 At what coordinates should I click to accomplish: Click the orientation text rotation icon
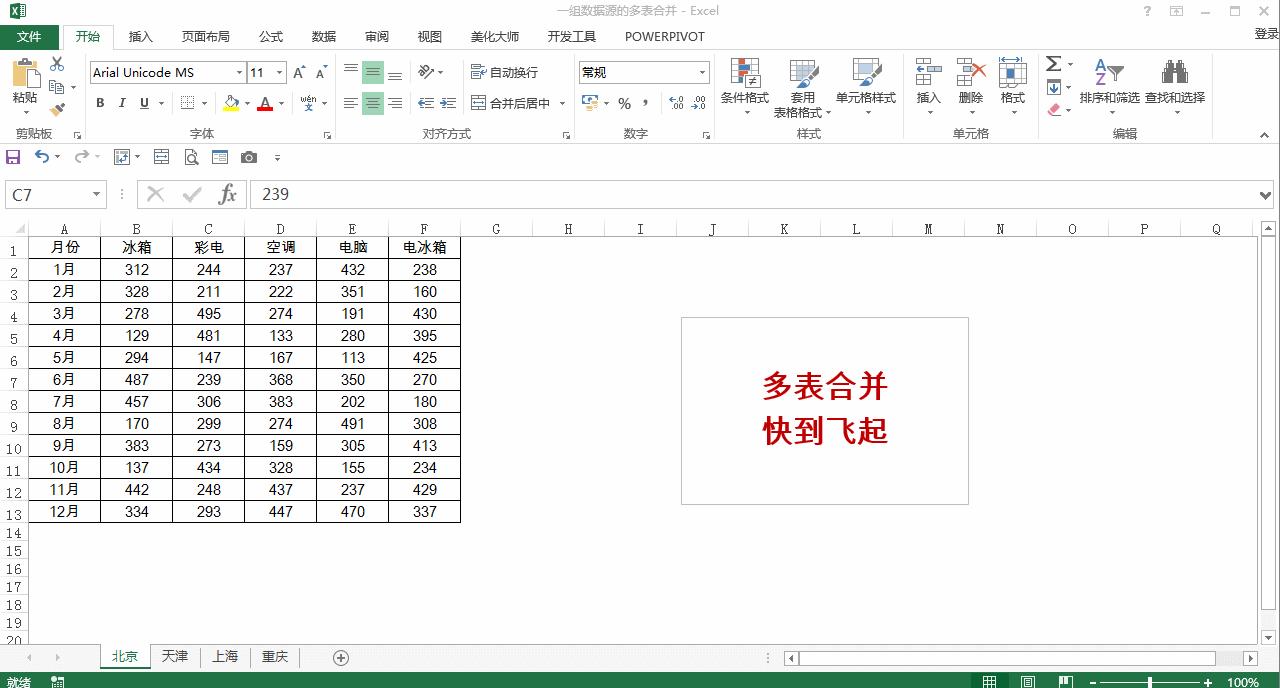pyautogui.click(x=427, y=72)
